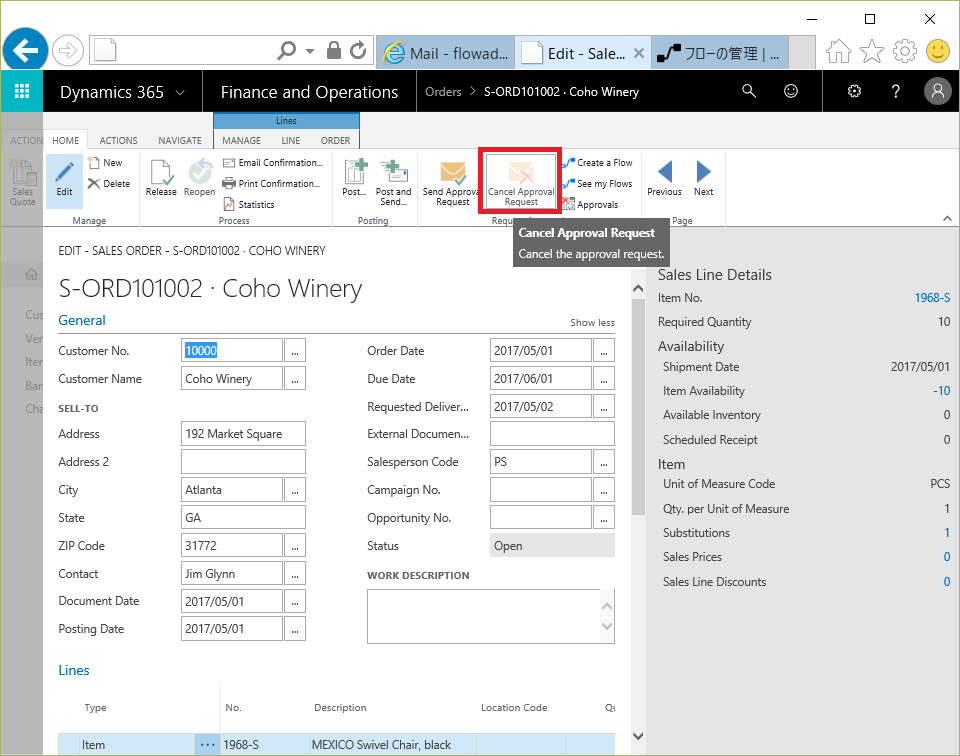Open Due Date picker button
The image size is (960, 756).
(x=604, y=379)
